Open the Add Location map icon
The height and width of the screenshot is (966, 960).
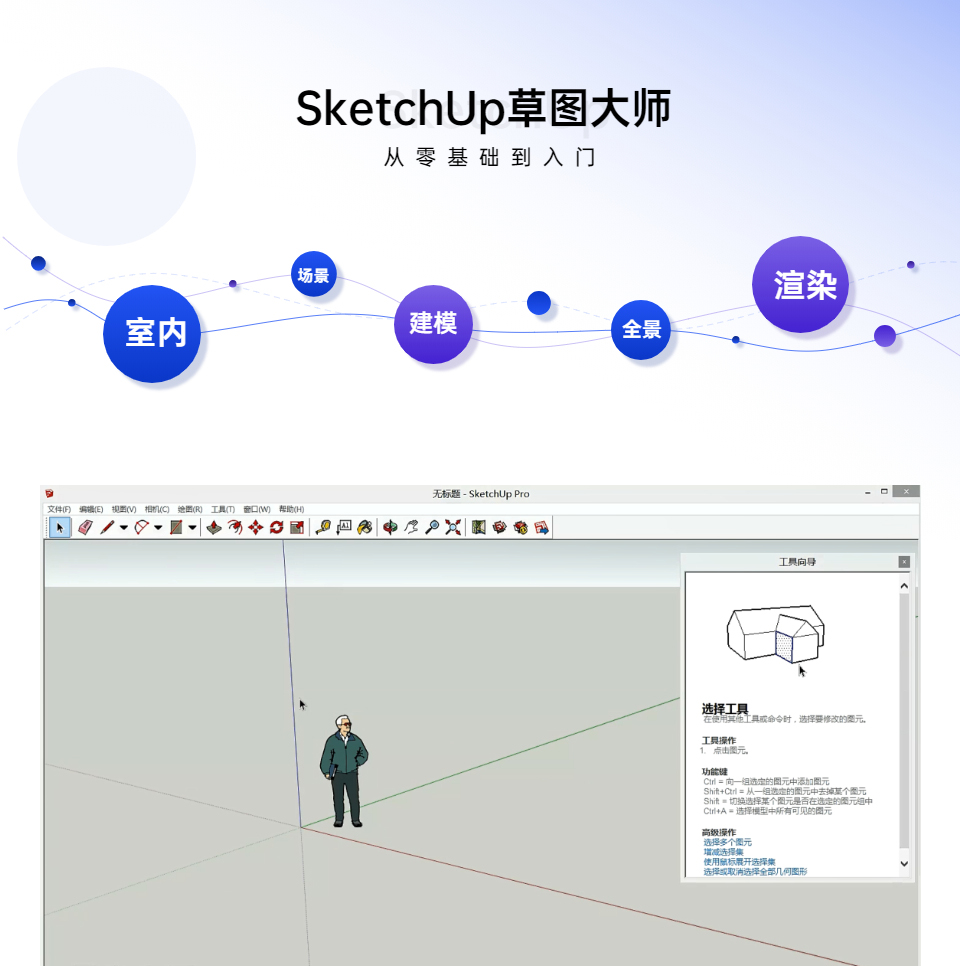pos(479,527)
